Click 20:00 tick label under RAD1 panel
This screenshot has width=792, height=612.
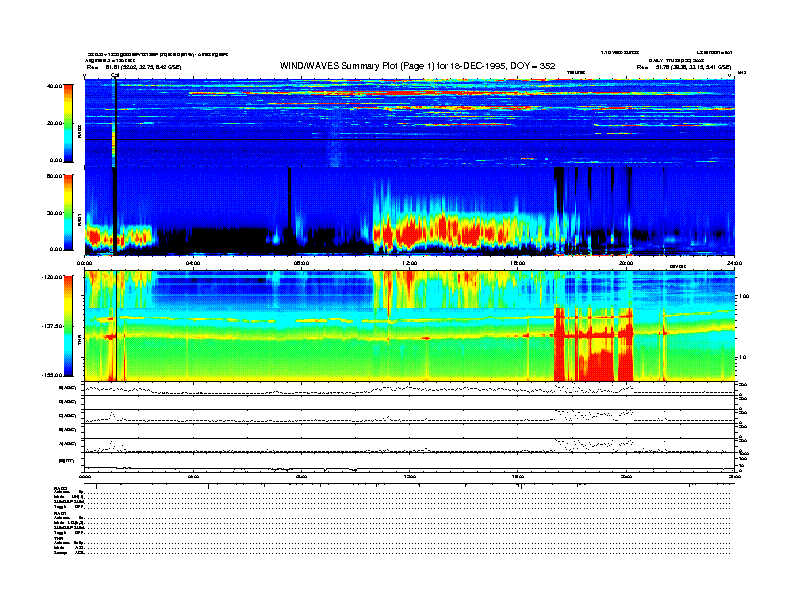626,263
